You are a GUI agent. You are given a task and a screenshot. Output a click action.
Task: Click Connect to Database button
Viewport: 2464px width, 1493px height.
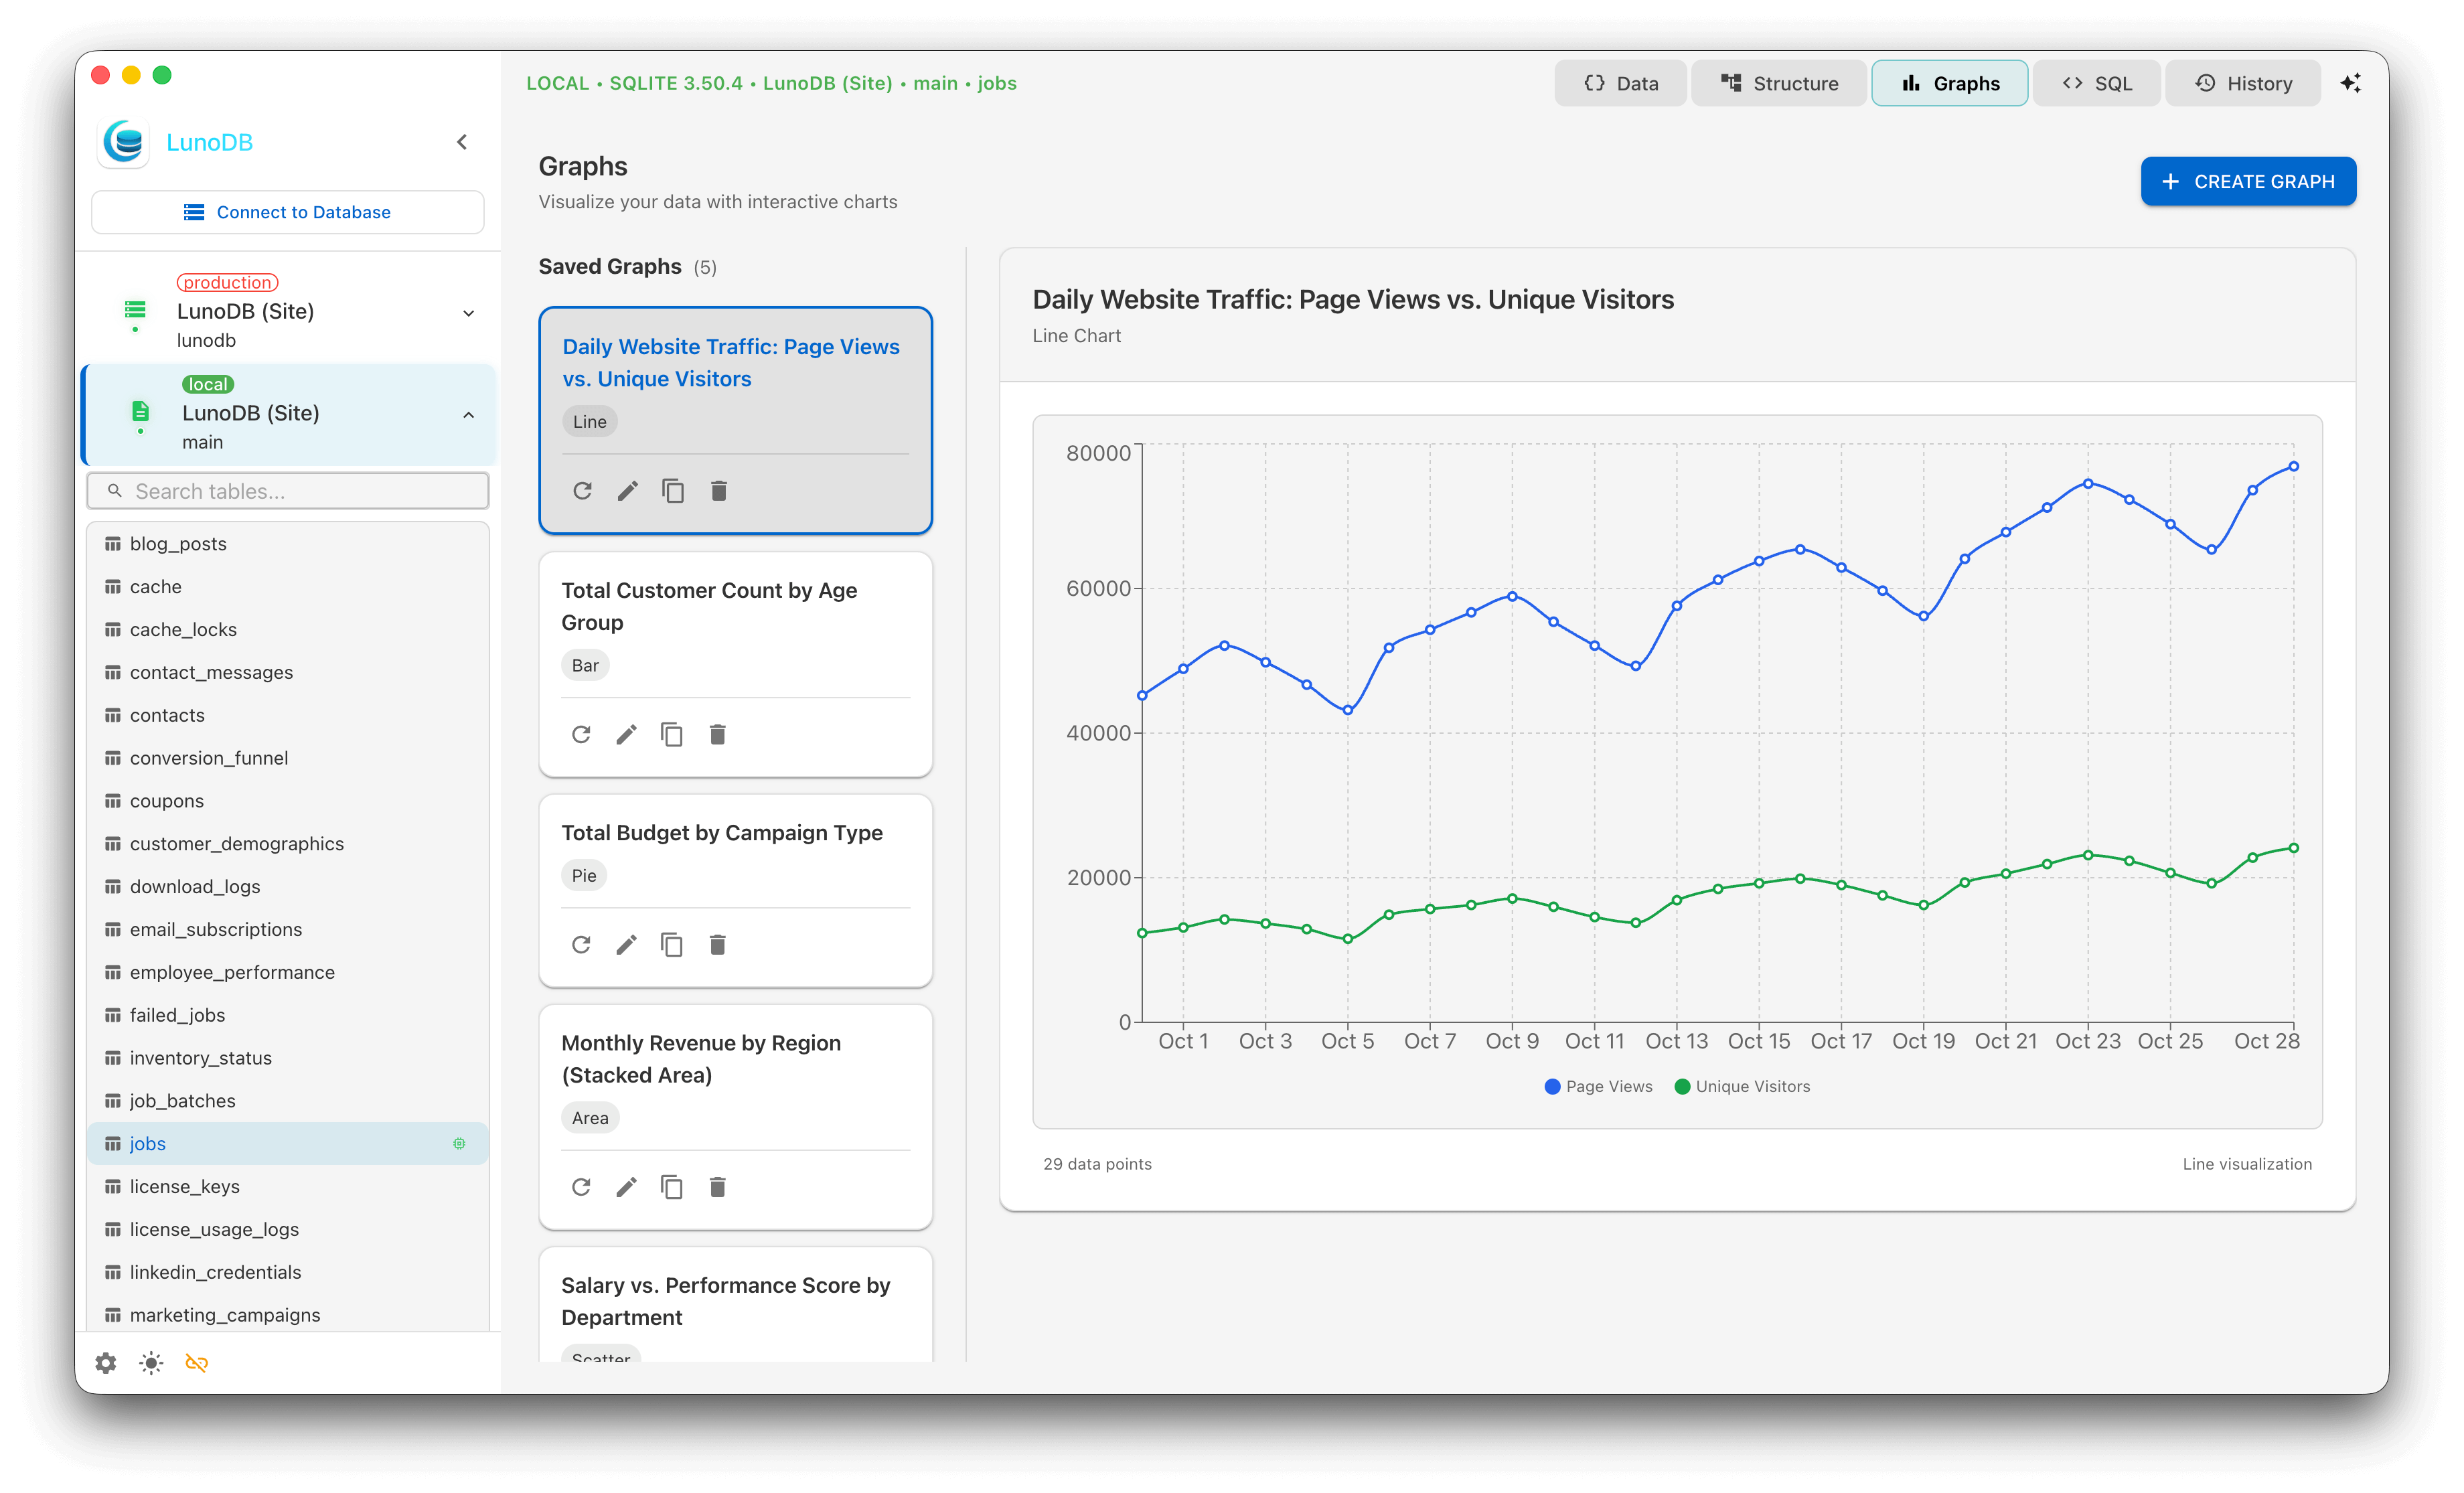point(288,212)
